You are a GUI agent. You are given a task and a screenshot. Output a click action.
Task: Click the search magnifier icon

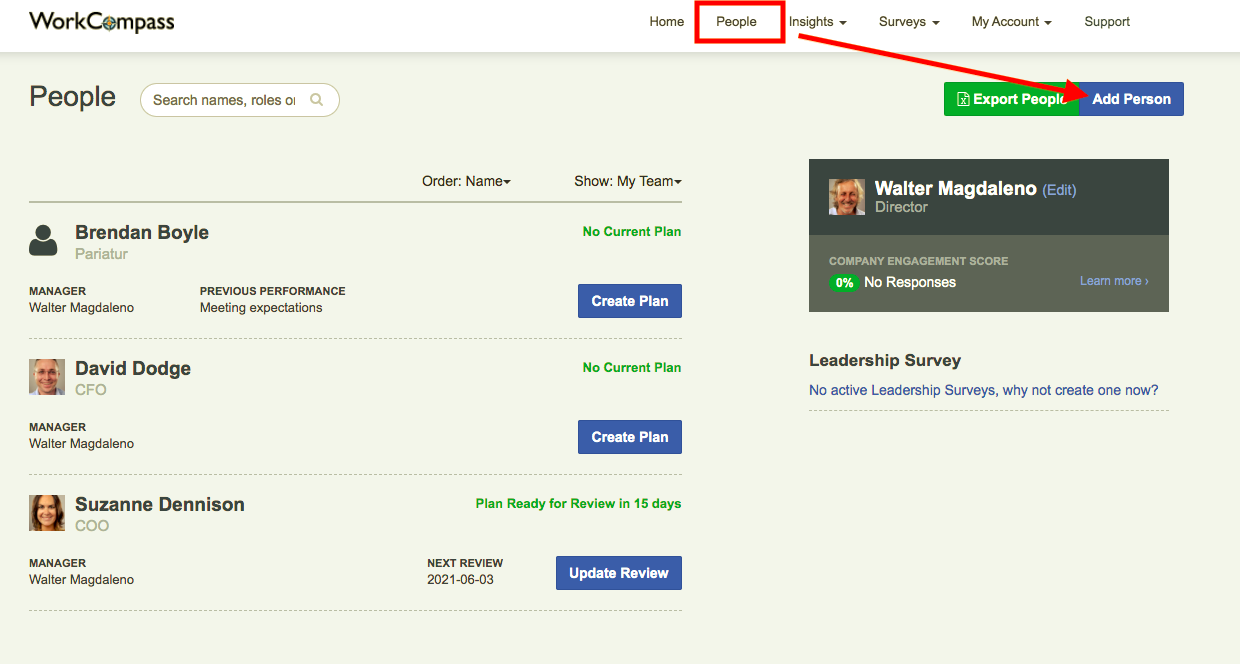pyautogui.click(x=317, y=99)
